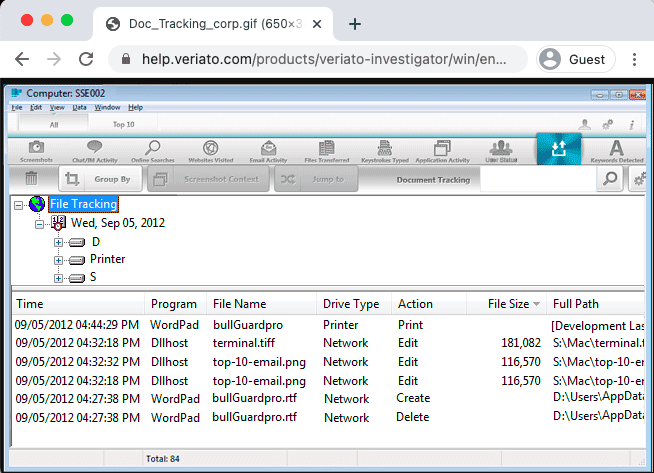Open Online Searches view
This screenshot has height=473, width=654.
(x=153, y=151)
